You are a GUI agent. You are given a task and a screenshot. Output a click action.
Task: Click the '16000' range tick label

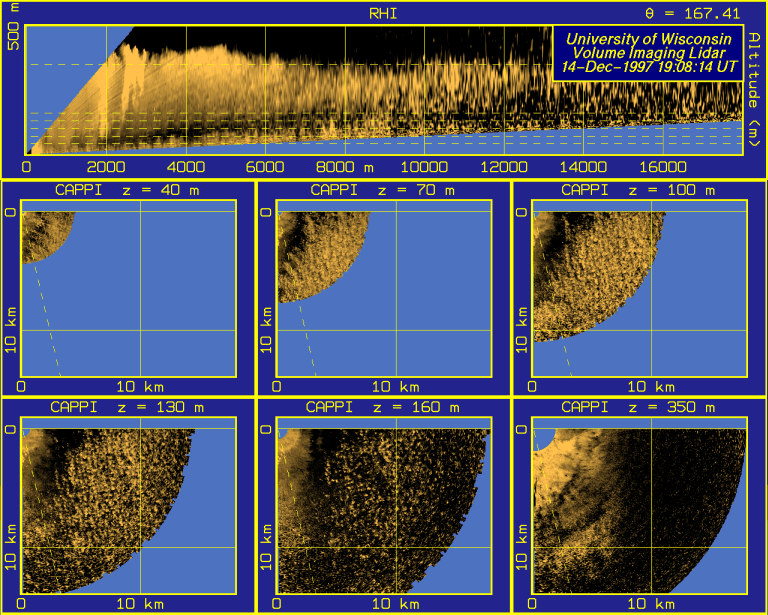tap(663, 167)
